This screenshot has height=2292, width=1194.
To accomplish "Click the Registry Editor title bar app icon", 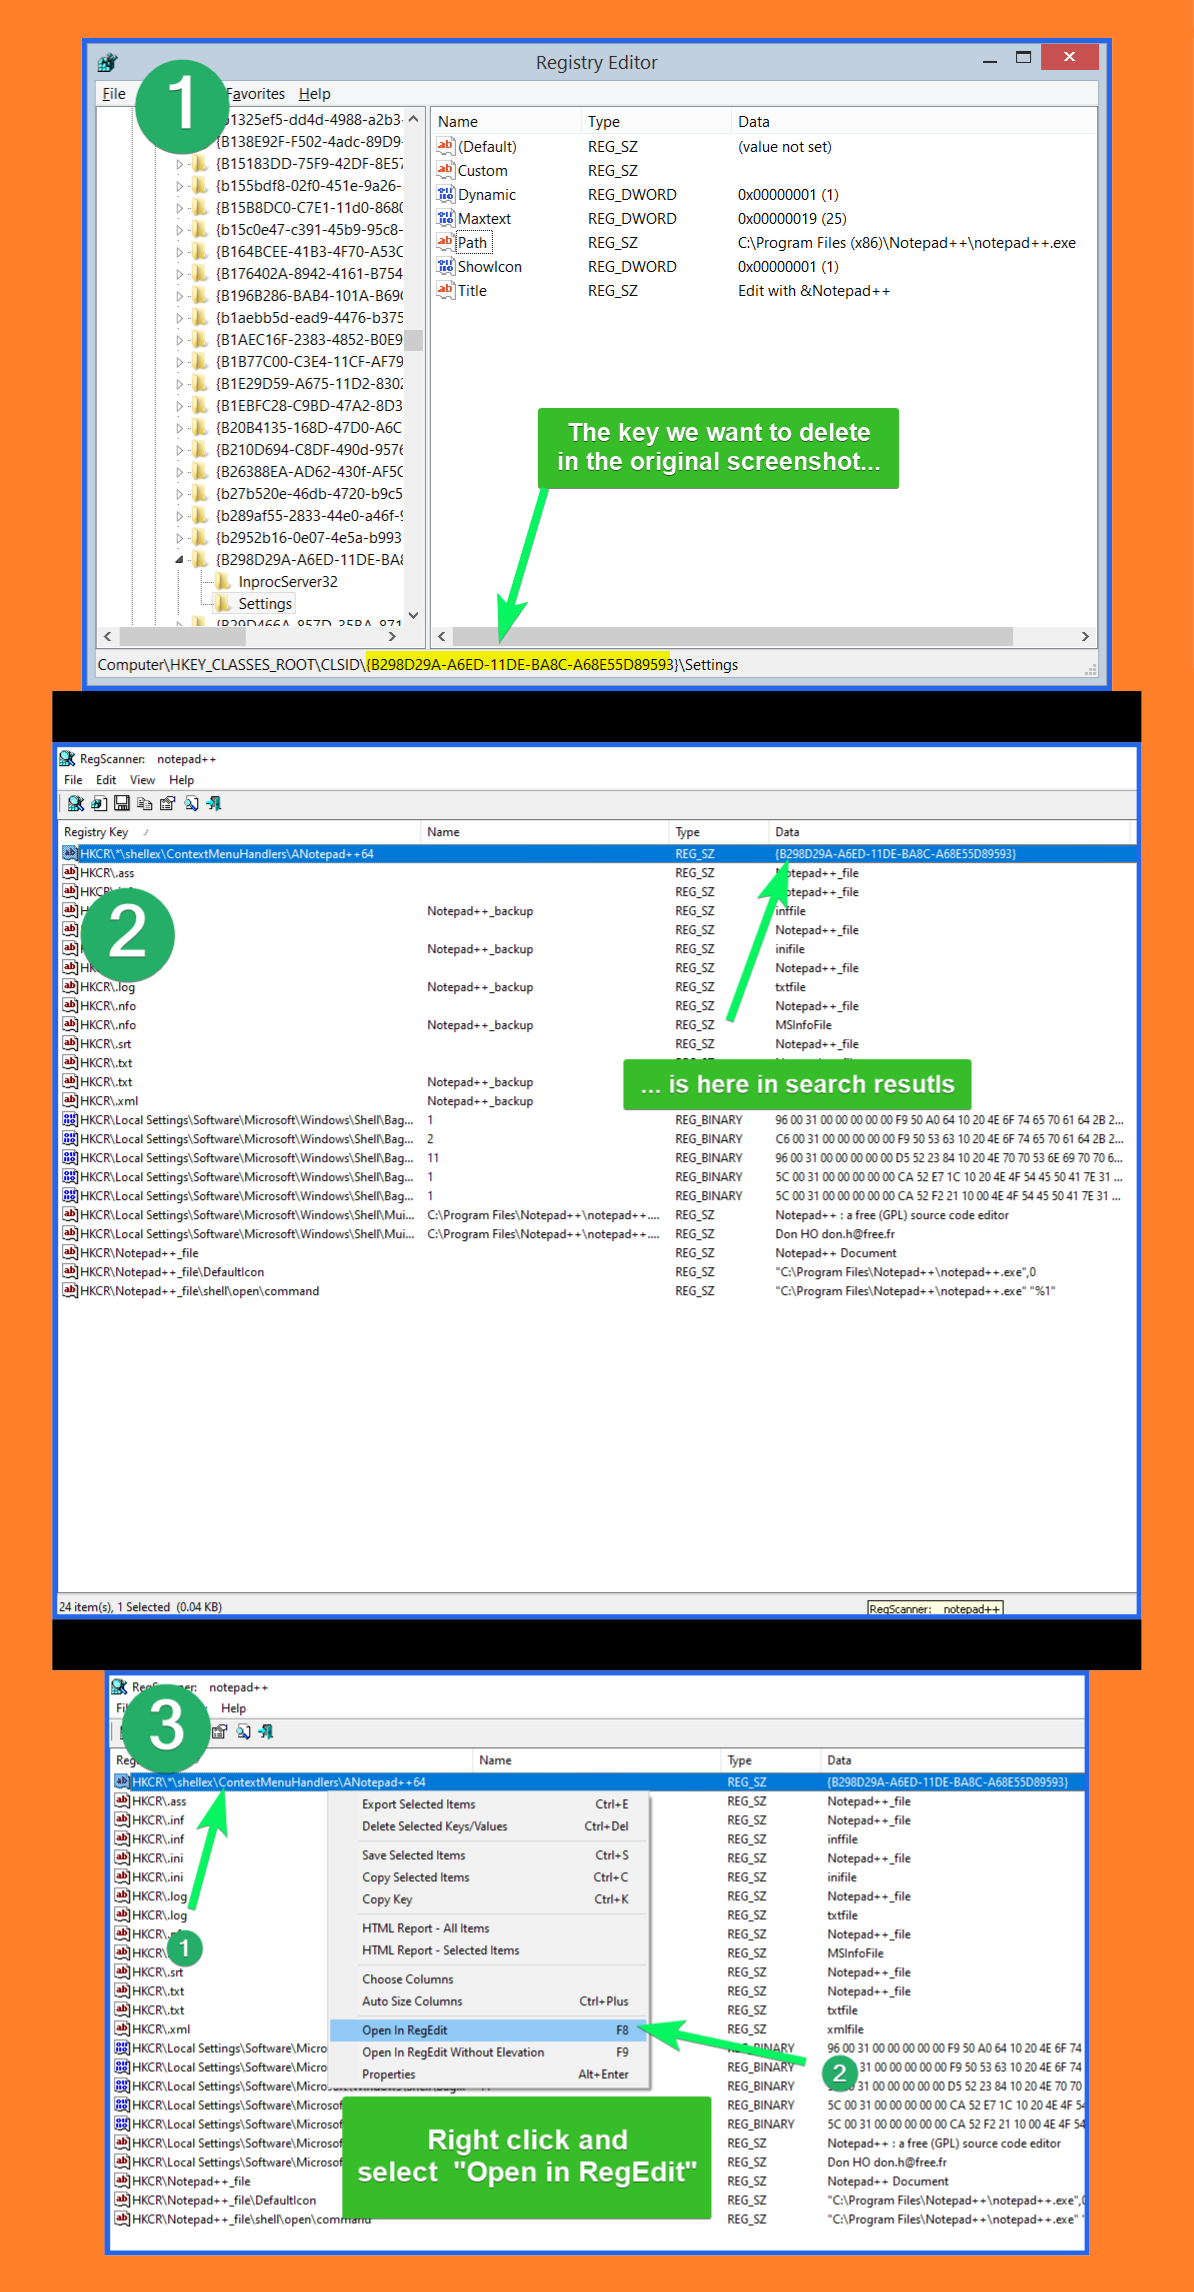I will pos(107,63).
